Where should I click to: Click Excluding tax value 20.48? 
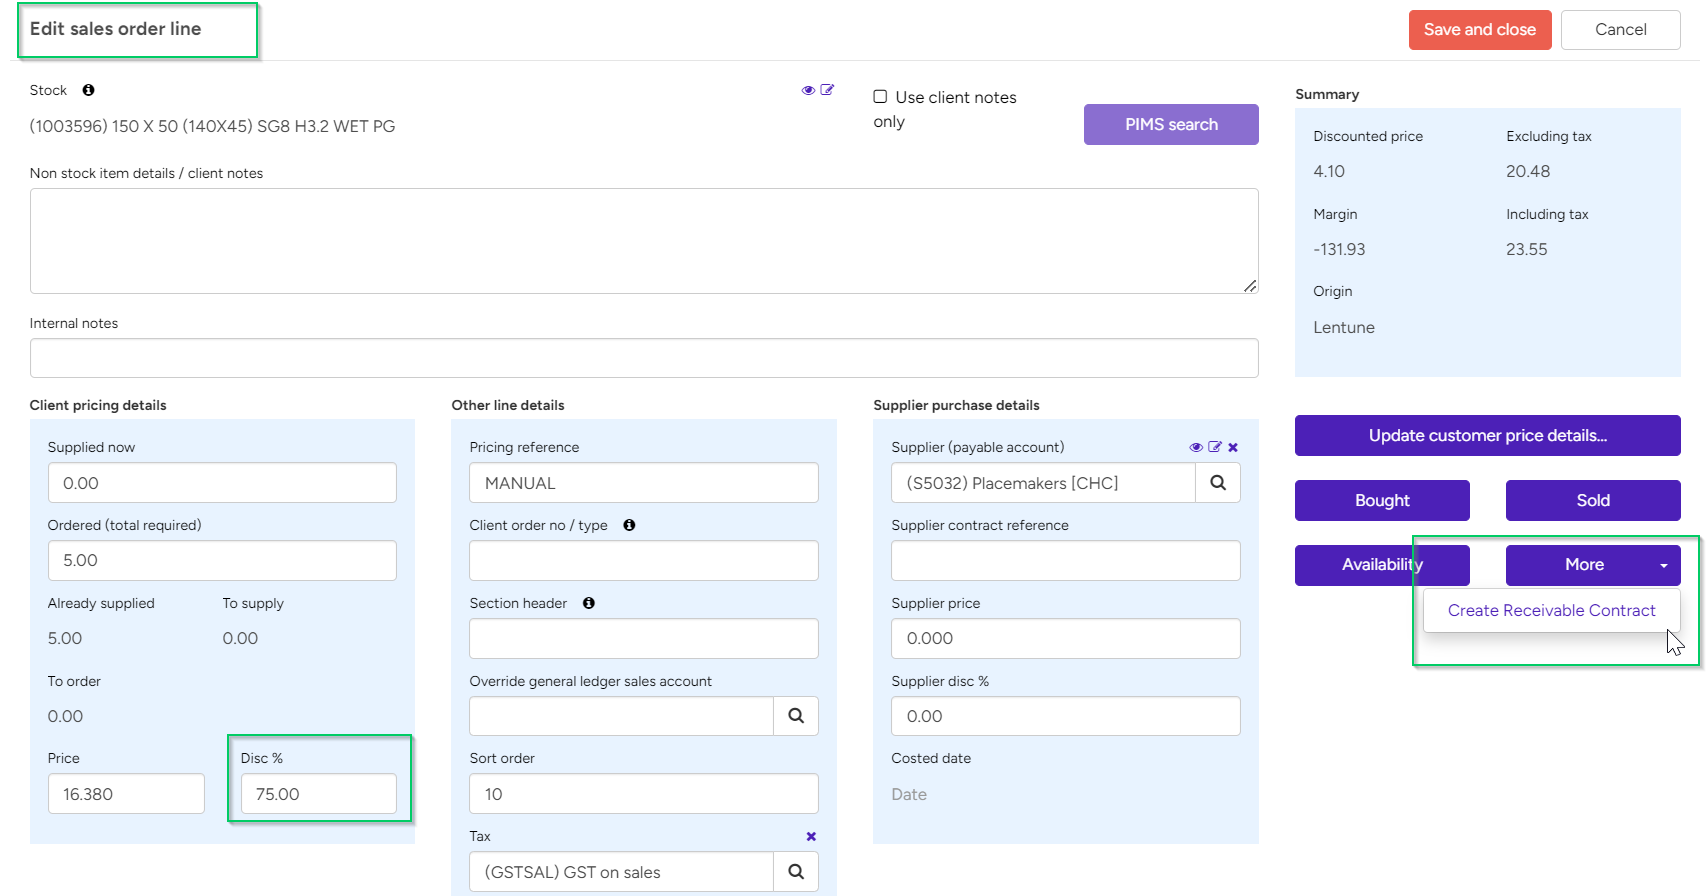[x=1528, y=171]
